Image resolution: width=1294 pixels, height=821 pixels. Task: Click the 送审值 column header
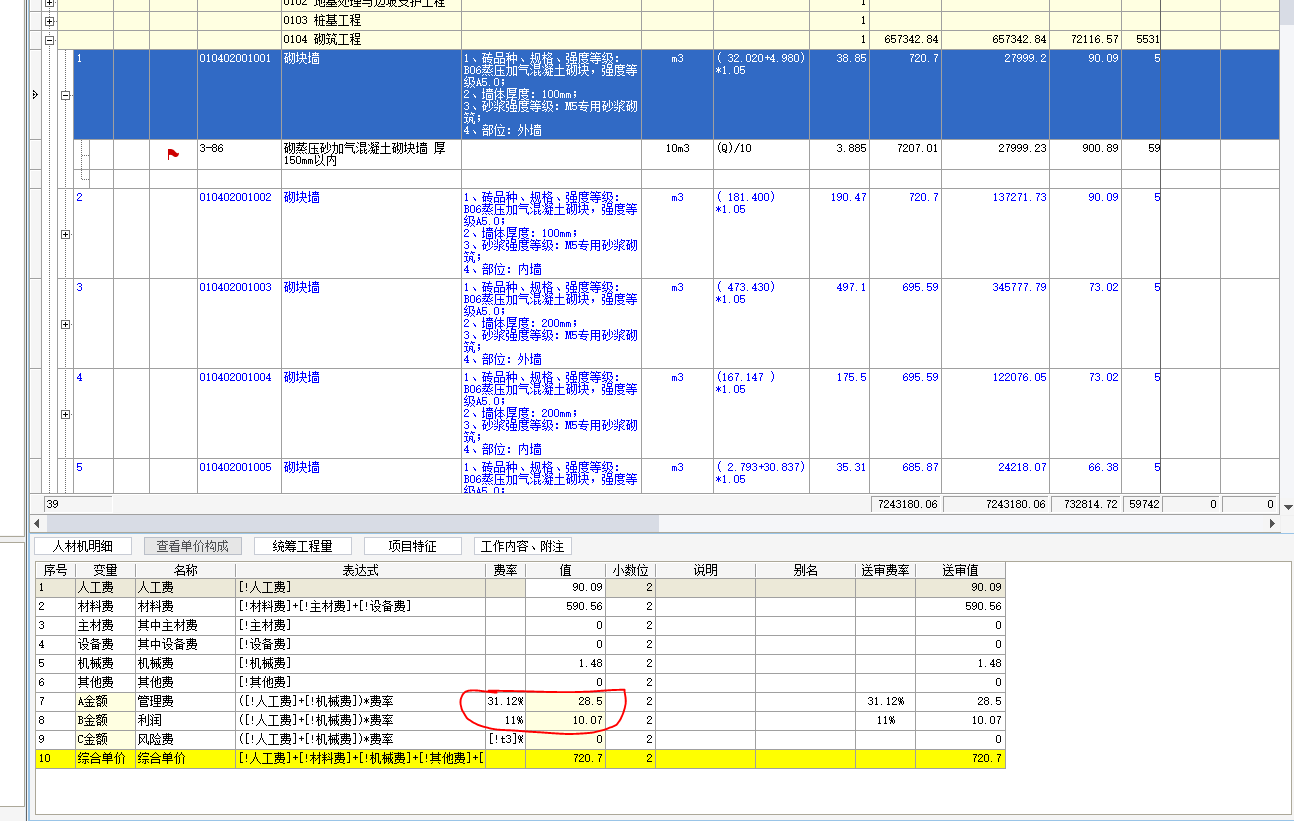(960, 570)
